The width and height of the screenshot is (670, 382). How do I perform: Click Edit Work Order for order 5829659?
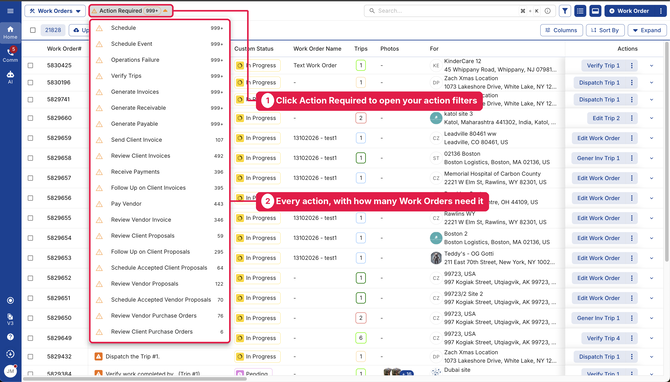[598, 138]
